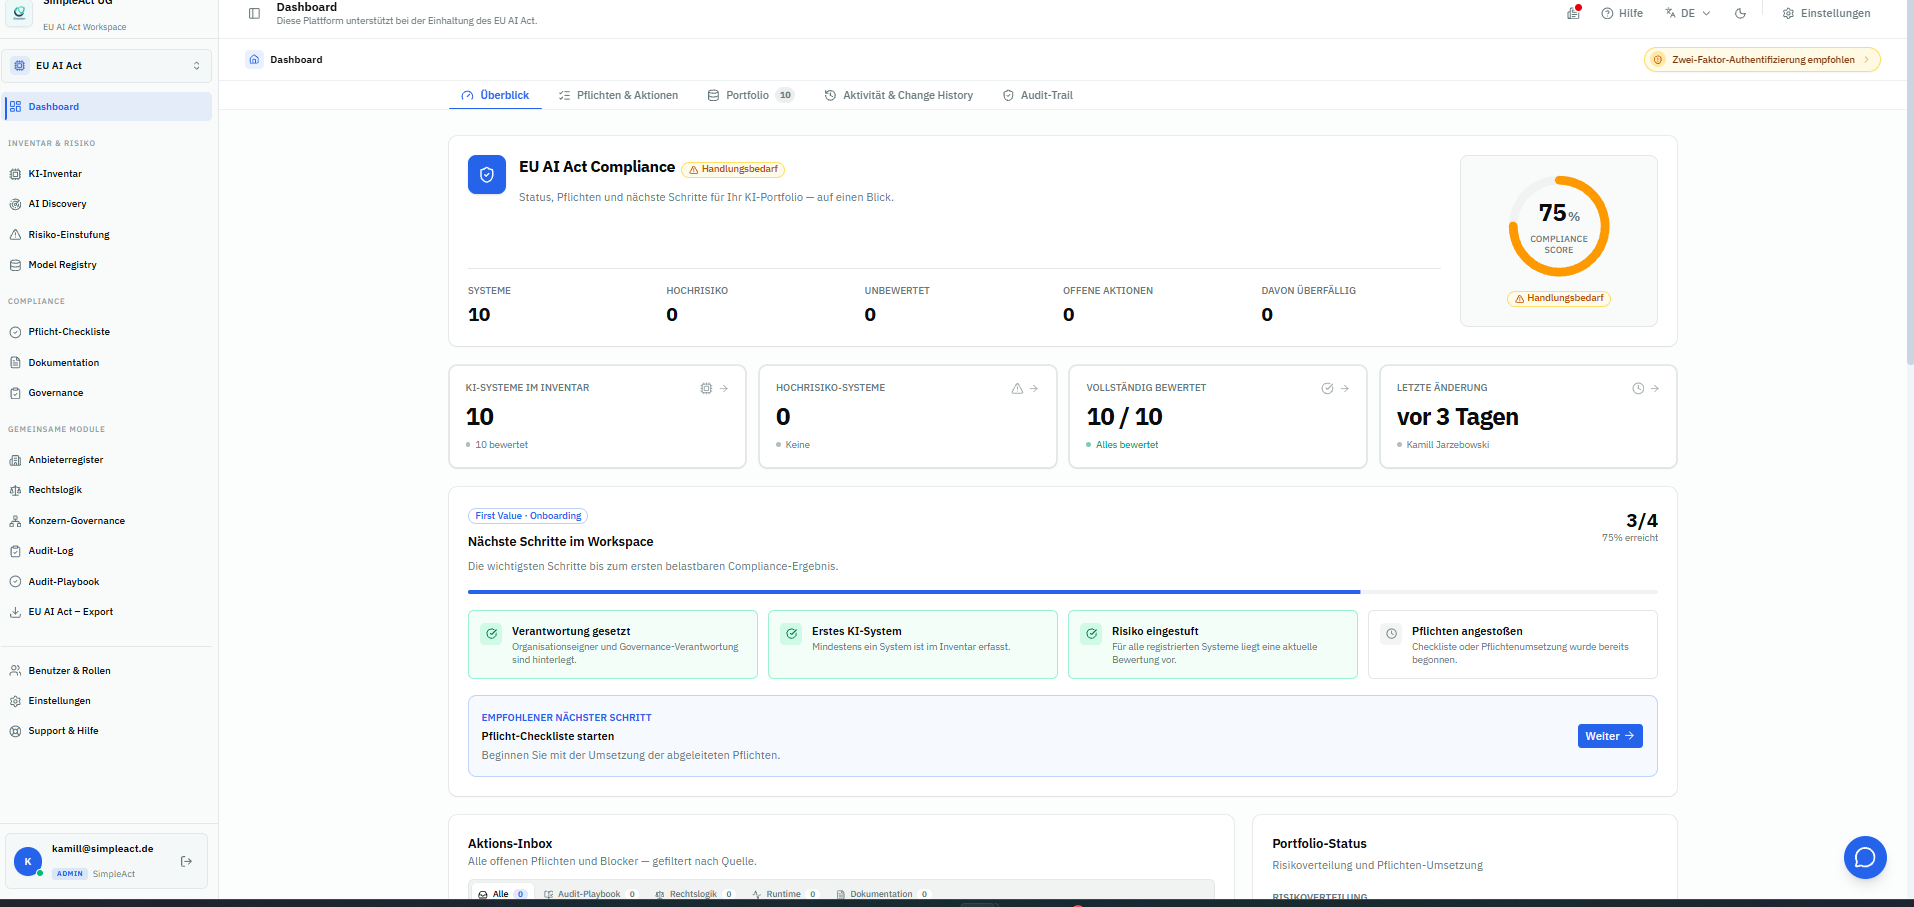Open the Aktivität & Change History tab
This screenshot has width=1914, height=907.
[898, 95]
